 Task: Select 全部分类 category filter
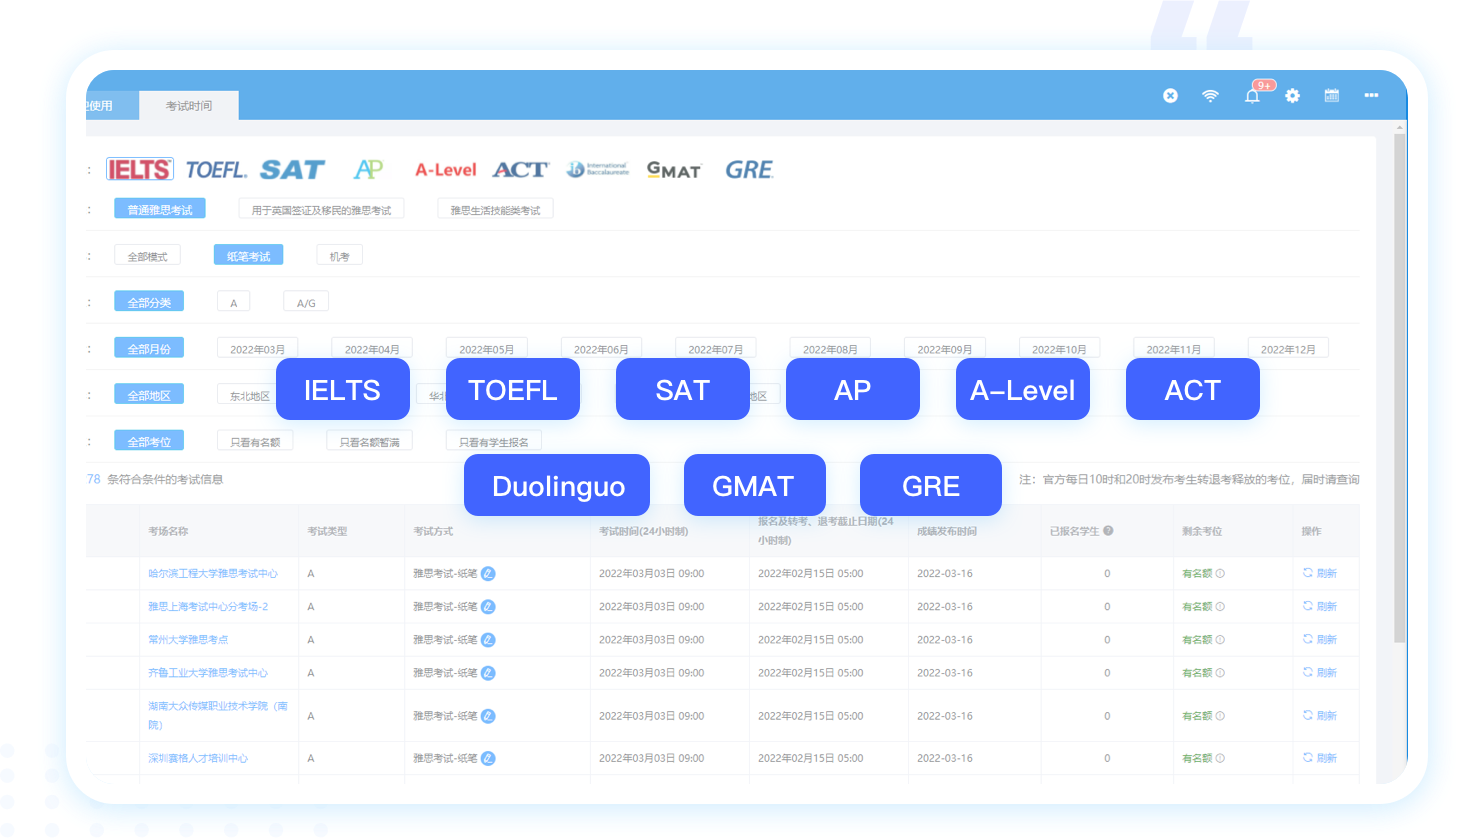click(149, 302)
